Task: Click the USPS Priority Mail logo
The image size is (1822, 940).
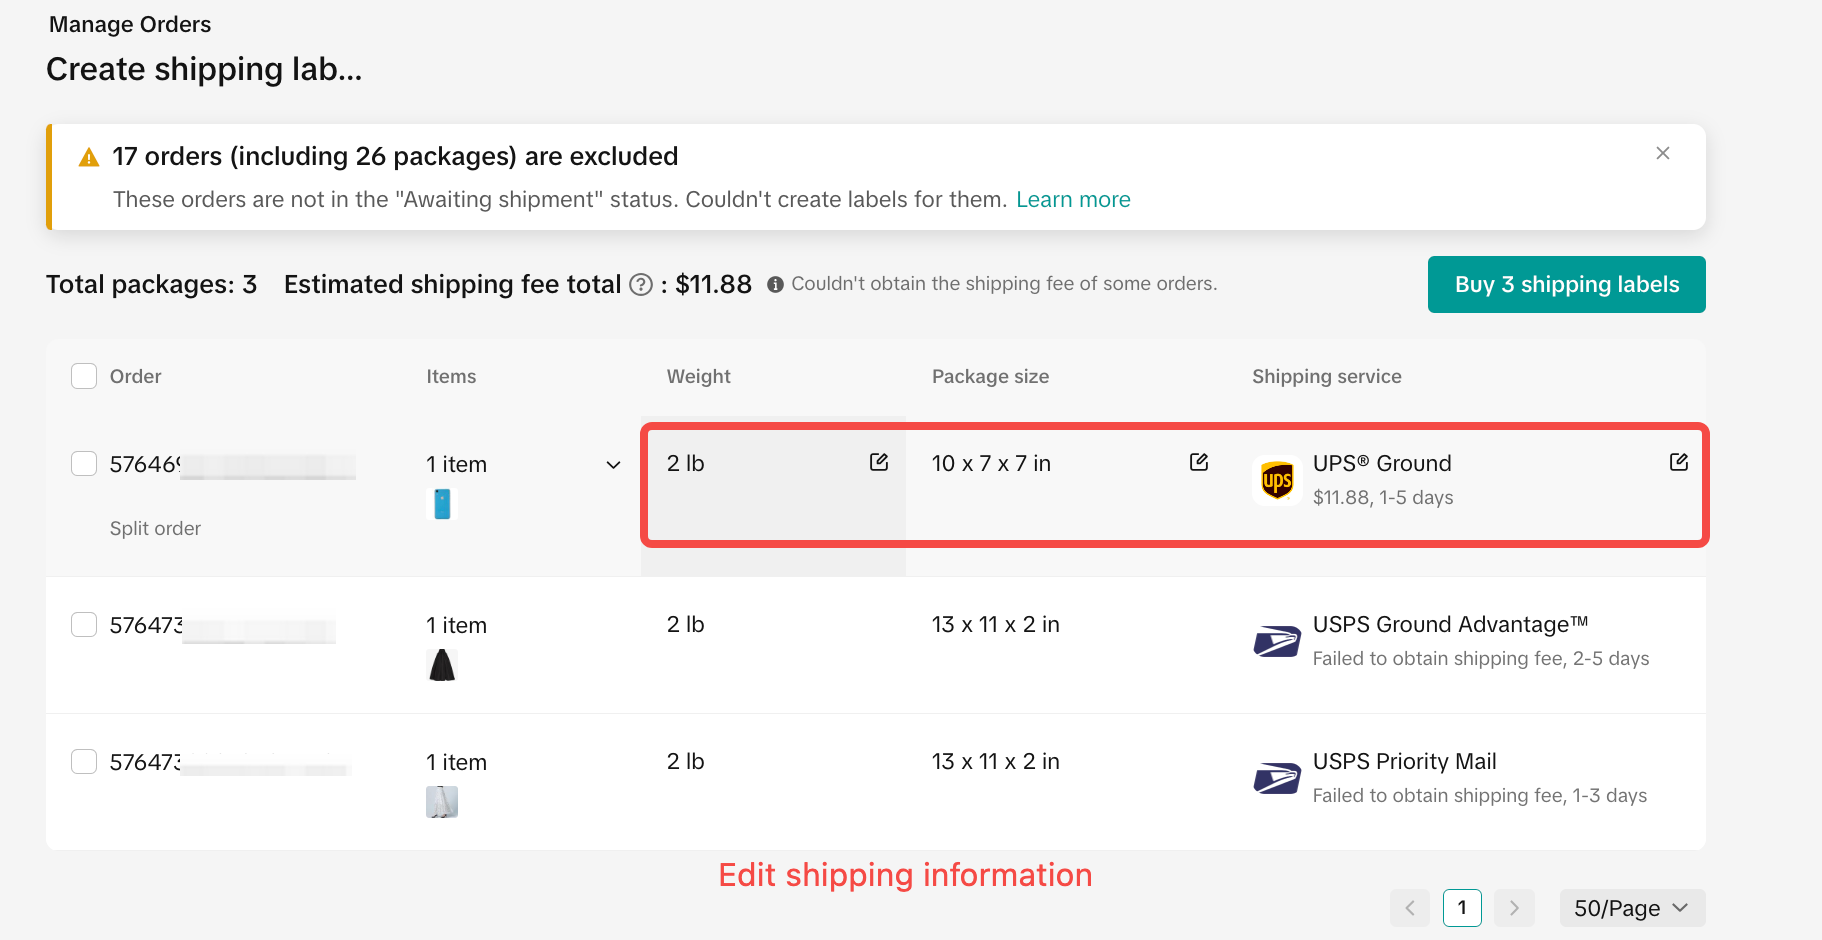Action: tap(1277, 778)
